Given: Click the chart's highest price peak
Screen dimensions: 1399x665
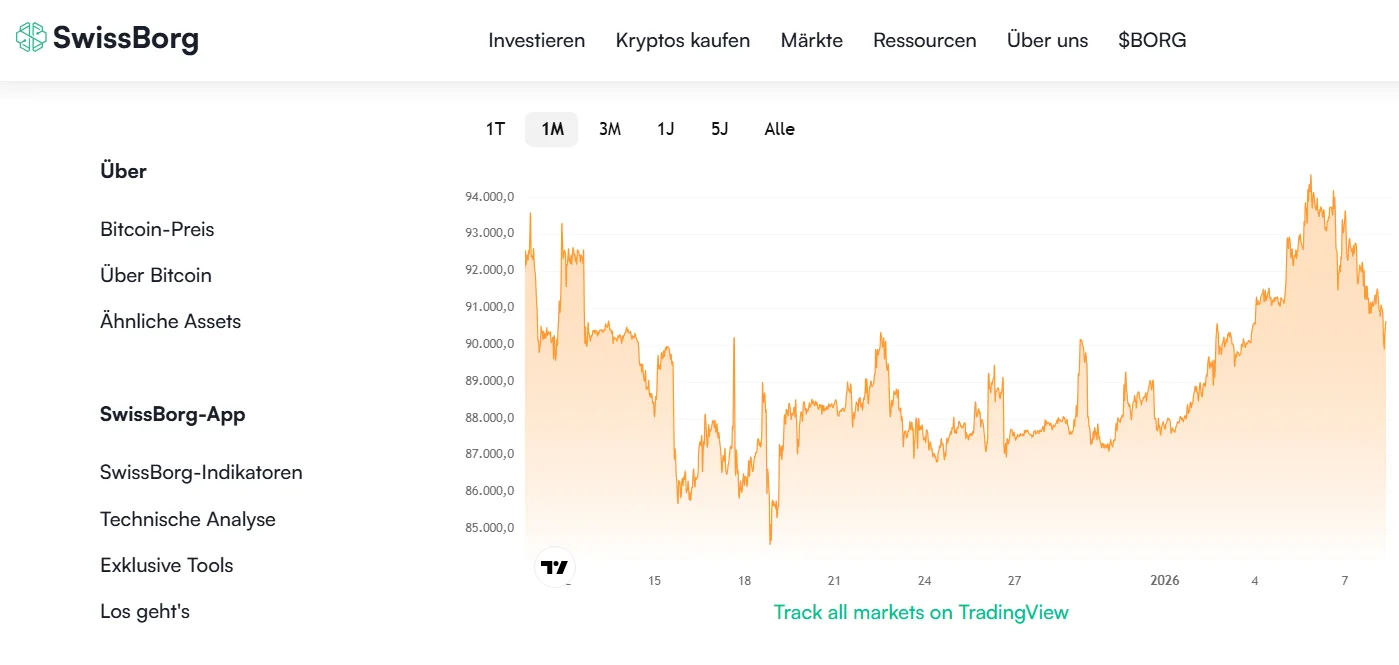Looking at the screenshot, I should pos(1311,177).
